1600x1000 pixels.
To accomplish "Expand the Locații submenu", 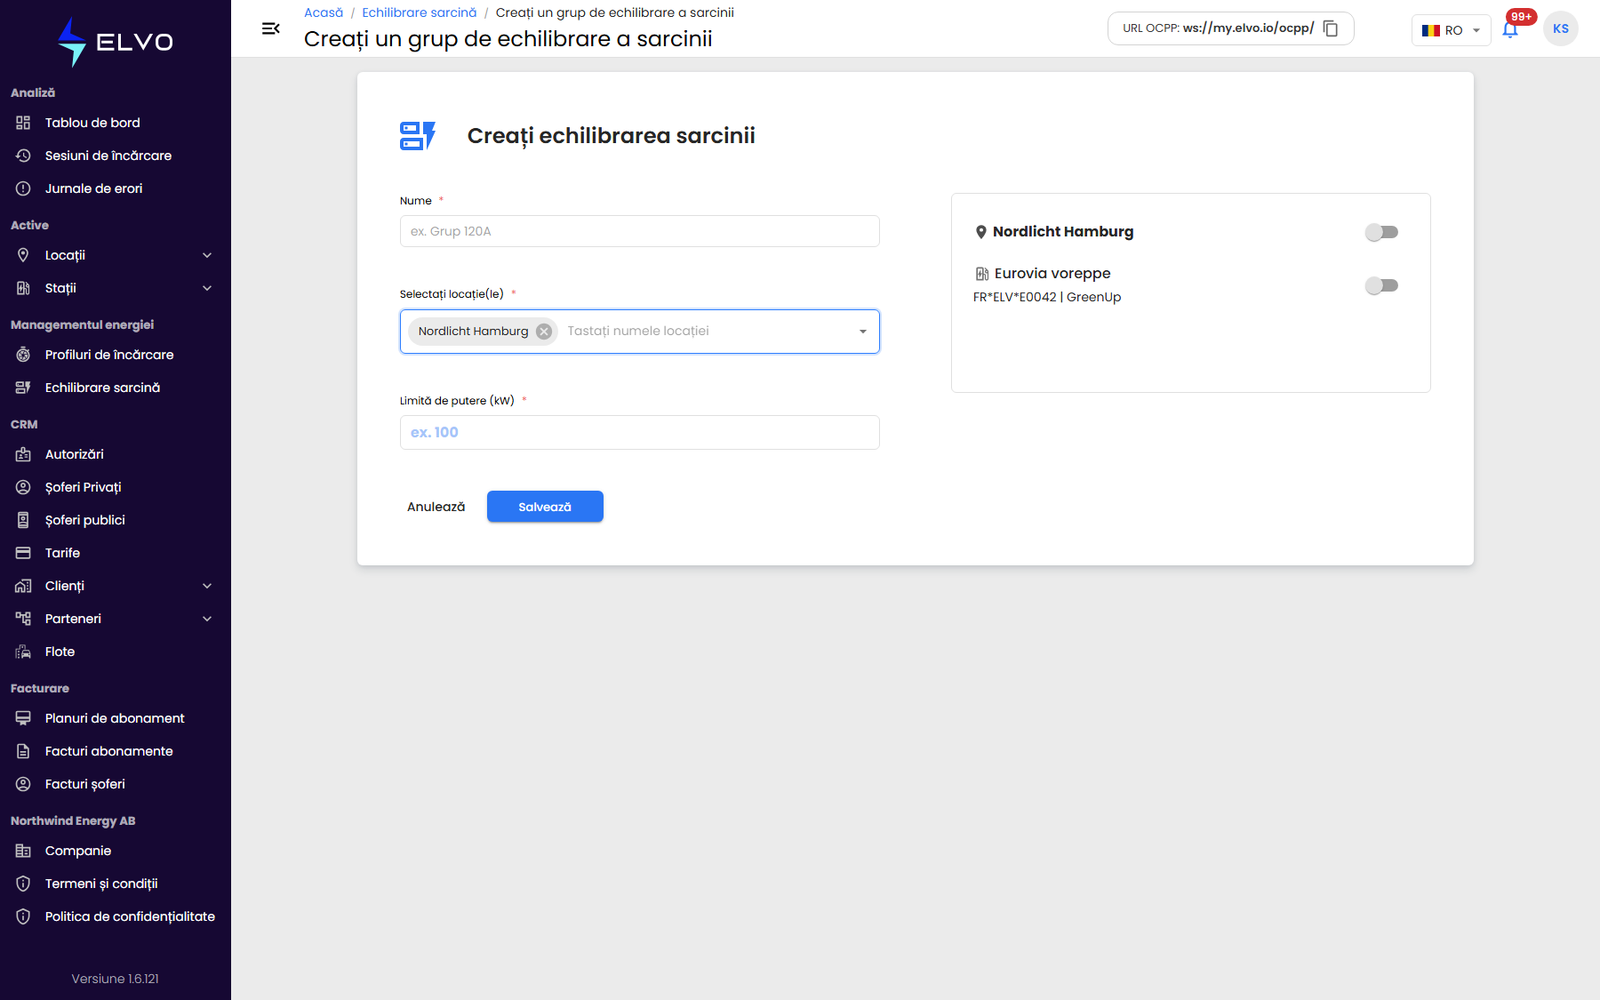I will [x=207, y=256].
